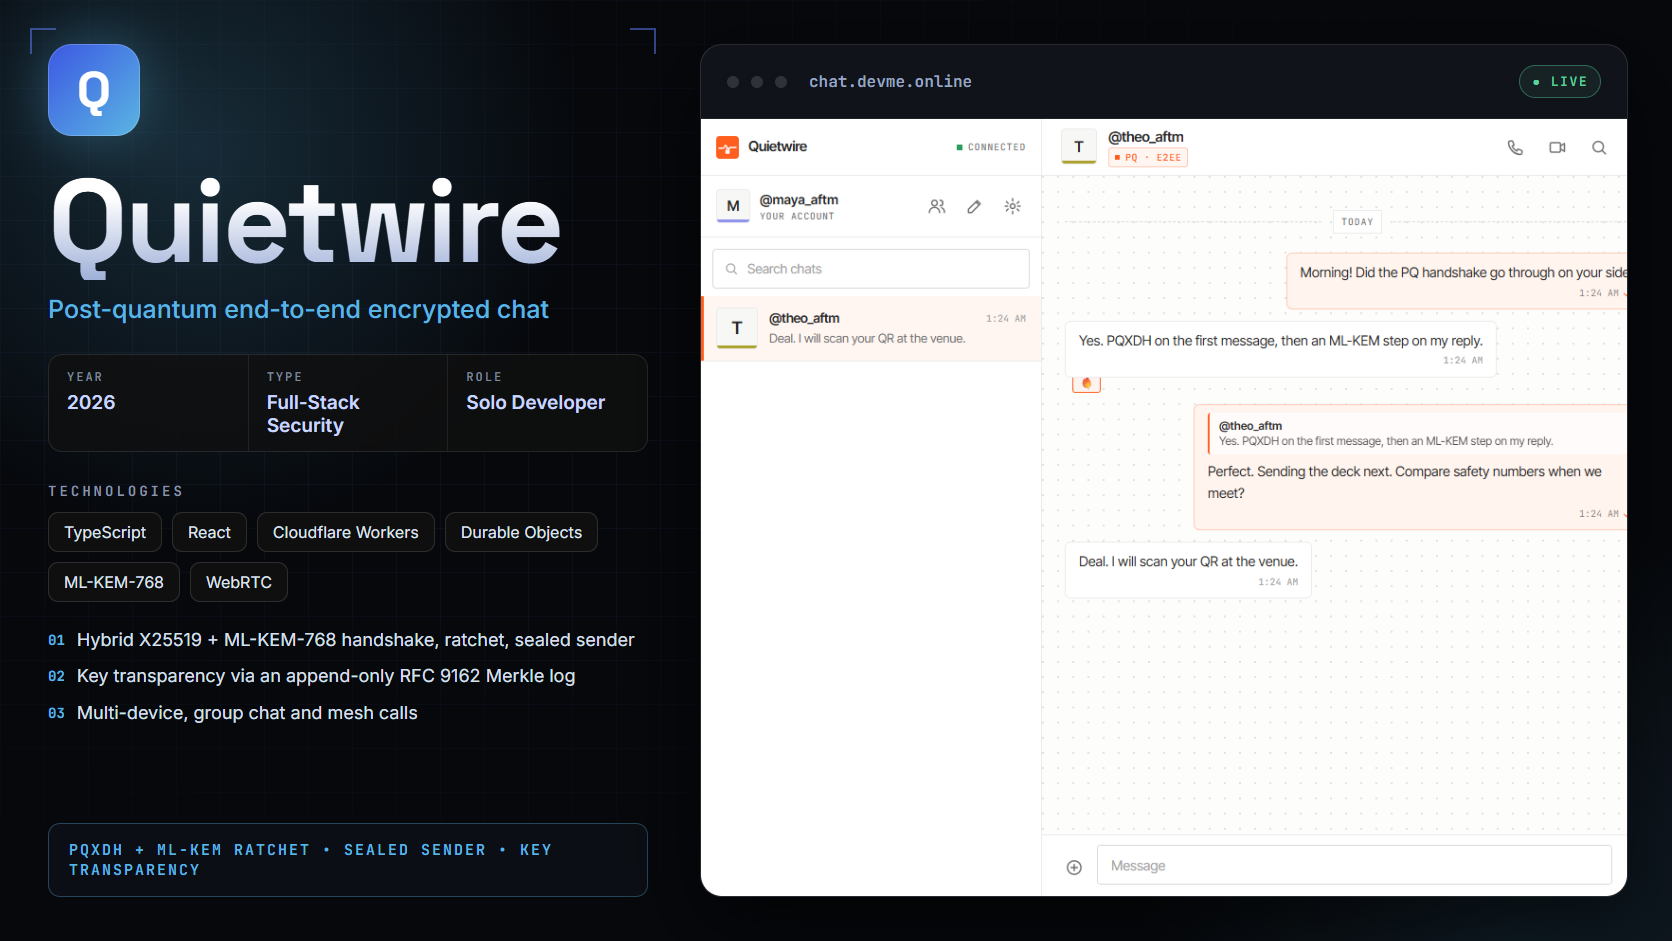This screenshot has height=941, width=1672.
Task: Click theo_aftm avatar in chat header
Action: (1078, 147)
